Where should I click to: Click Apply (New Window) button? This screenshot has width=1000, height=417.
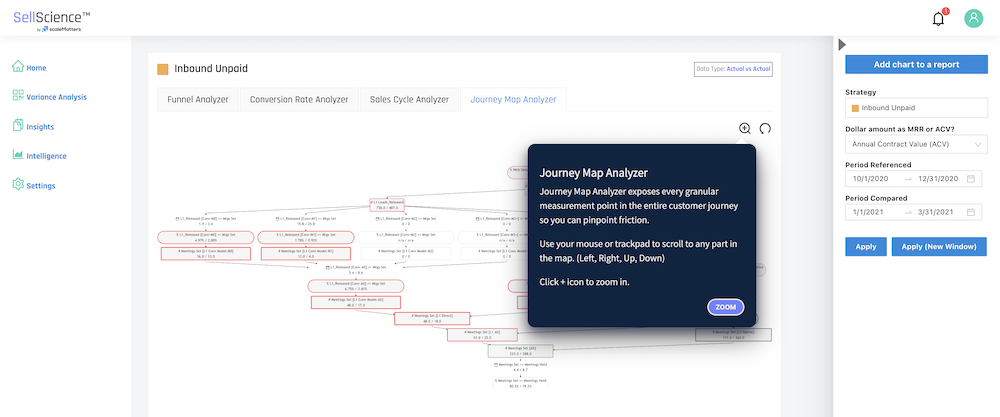point(939,247)
